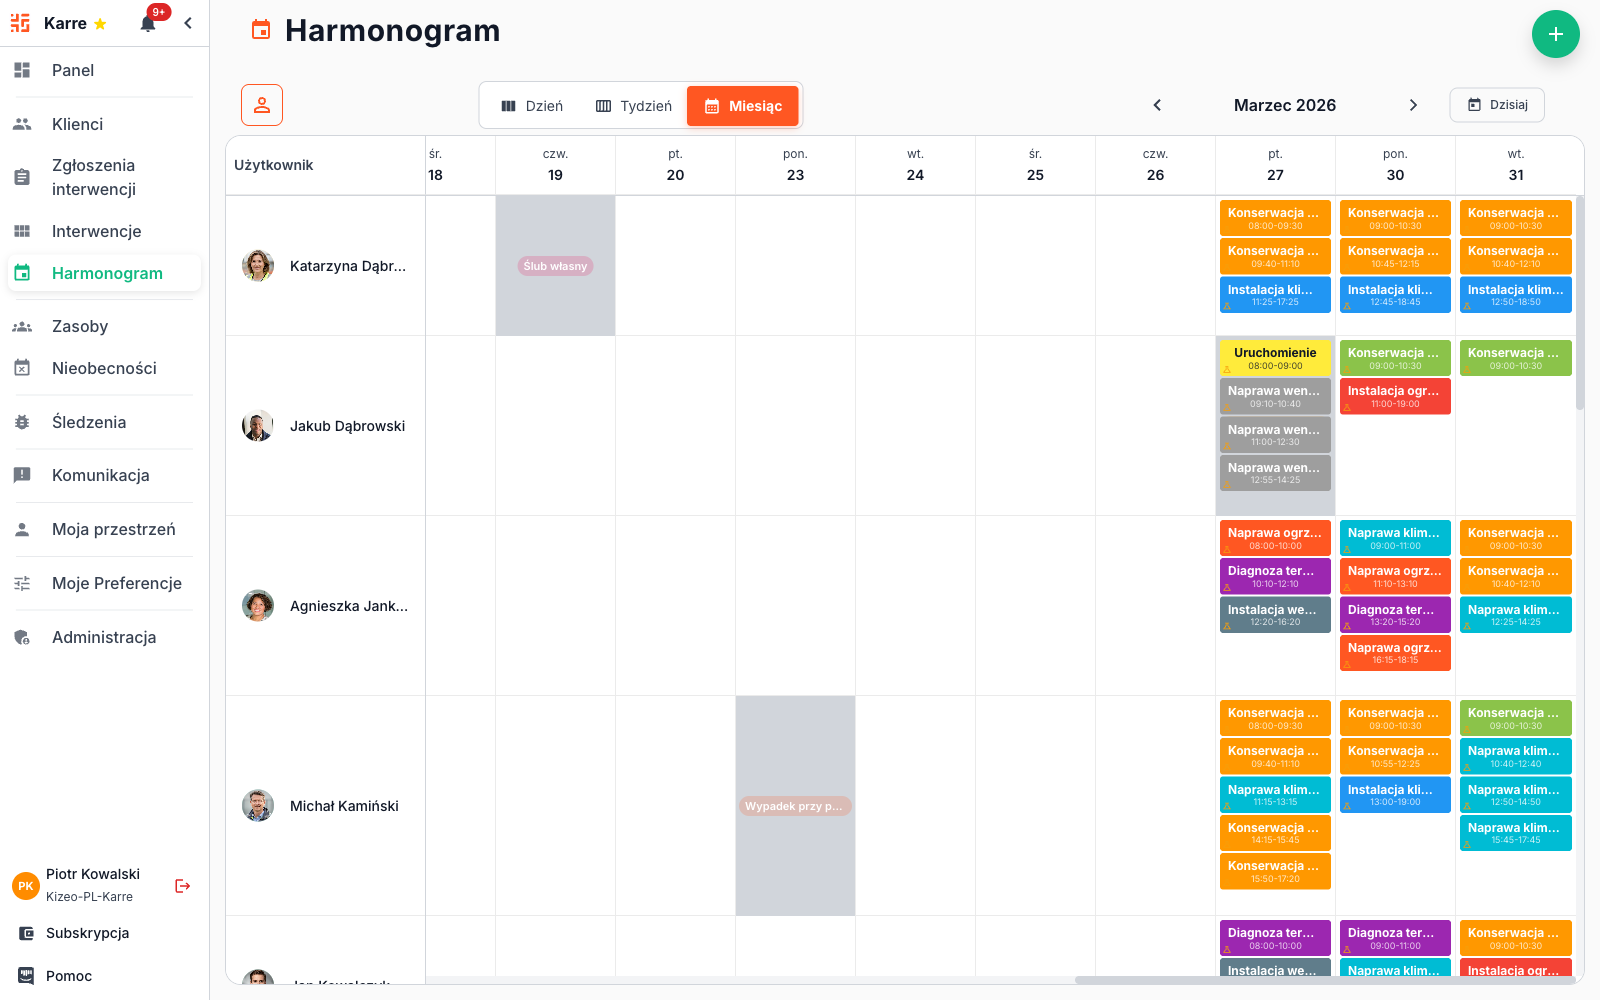Select the Miesiąc view toggle
The height and width of the screenshot is (1000, 1600).
click(743, 106)
